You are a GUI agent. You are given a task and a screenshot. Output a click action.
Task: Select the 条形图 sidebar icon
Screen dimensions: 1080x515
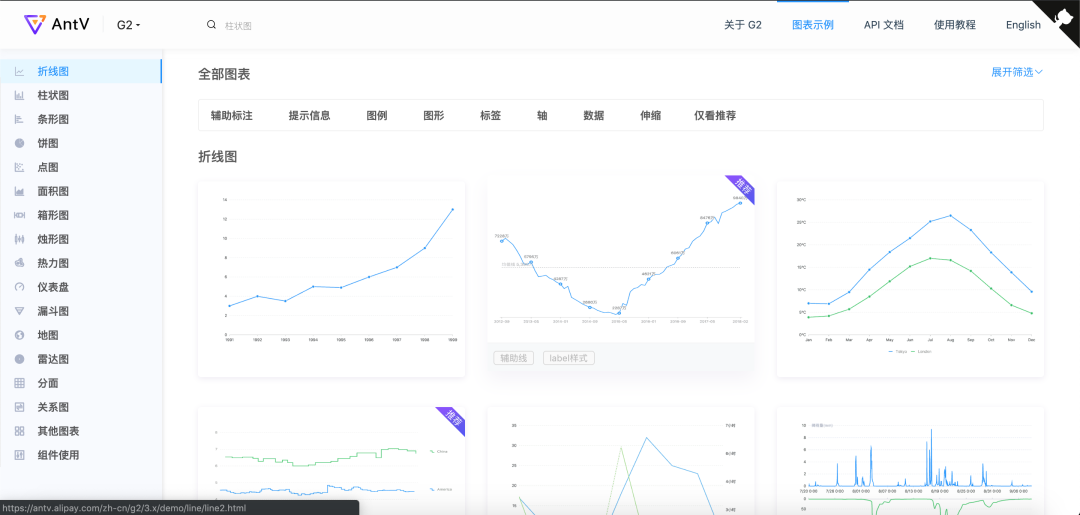(19, 120)
